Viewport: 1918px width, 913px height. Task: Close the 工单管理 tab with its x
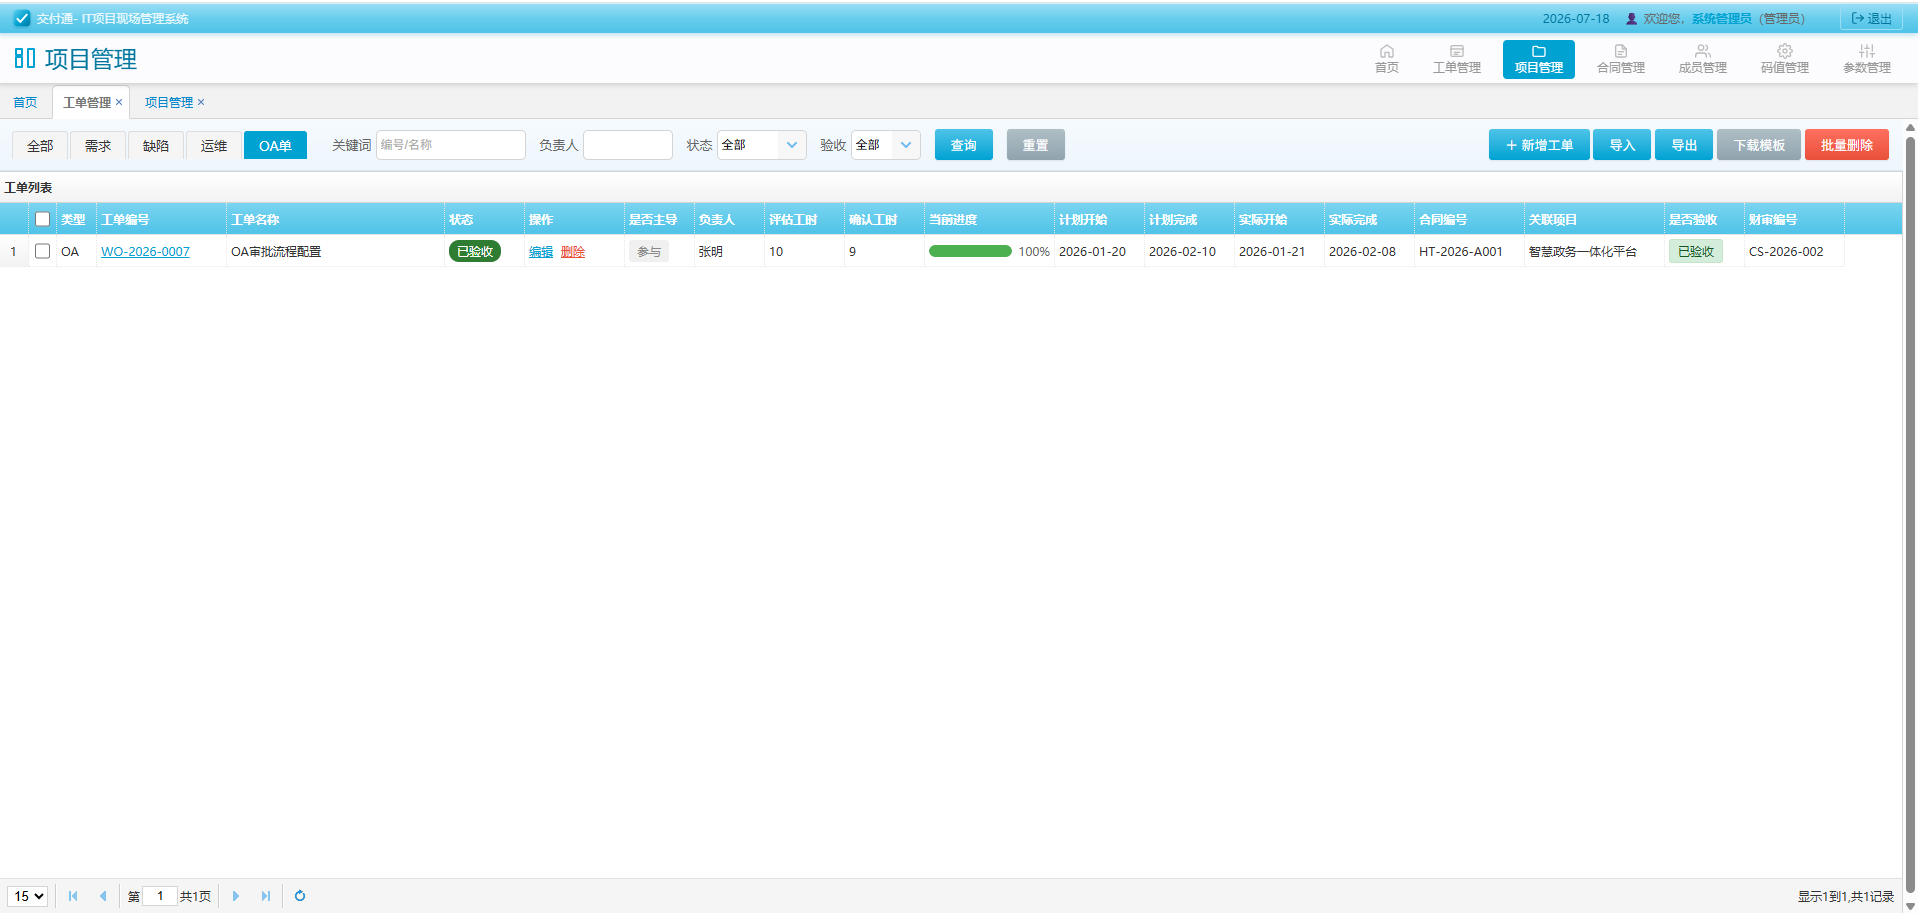[x=119, y=102]
